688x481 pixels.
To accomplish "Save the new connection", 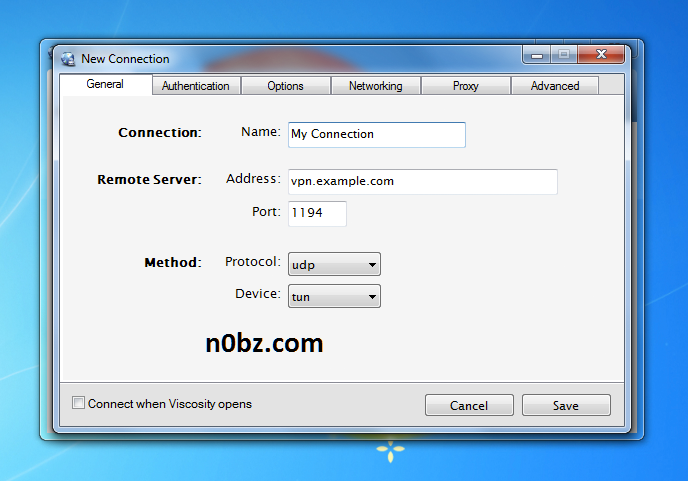I will click(566, 405).
